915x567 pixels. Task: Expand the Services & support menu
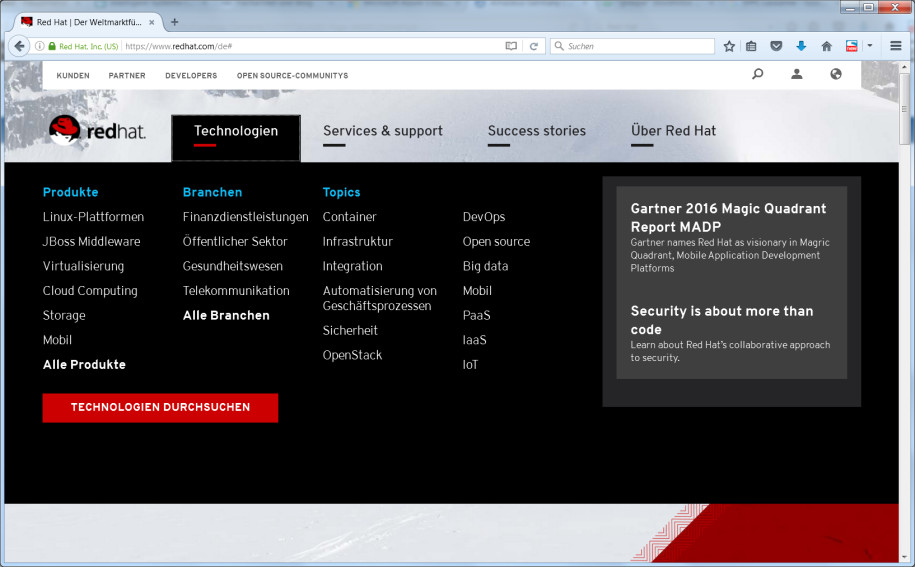point(382,131)
